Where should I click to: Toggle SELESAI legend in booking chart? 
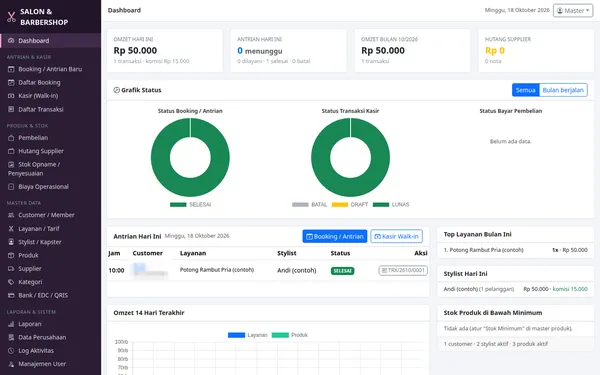click(x=191, y=205)
